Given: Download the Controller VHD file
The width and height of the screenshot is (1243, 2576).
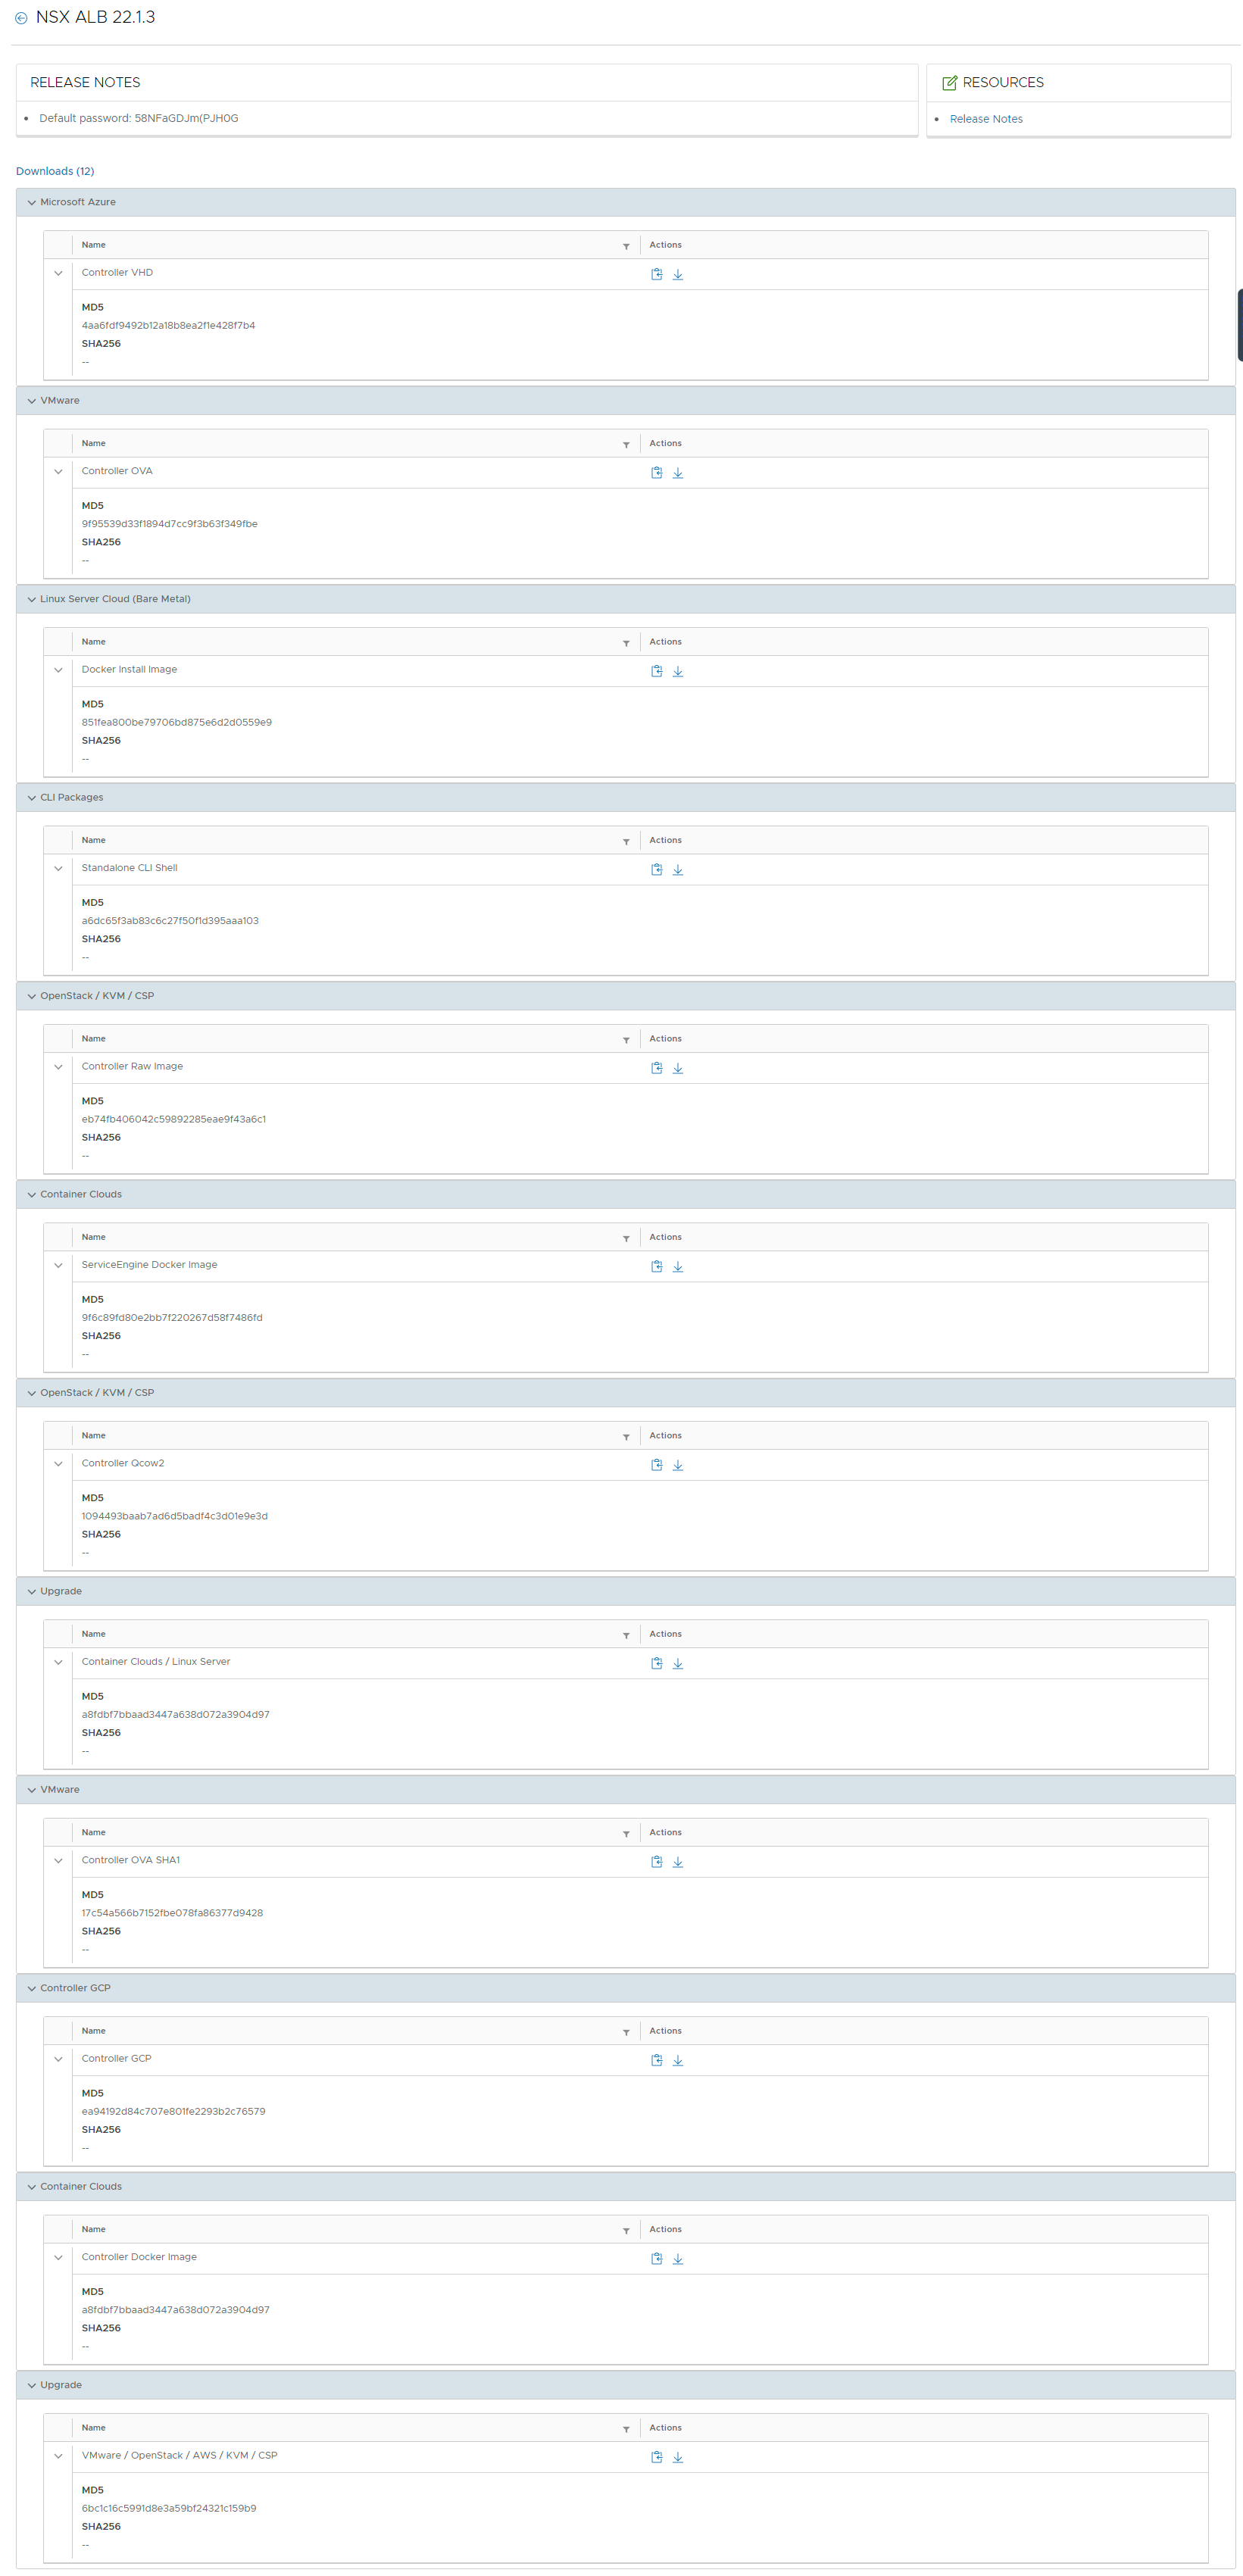Looking at the screenshot, I should click(x=677, y=274).
